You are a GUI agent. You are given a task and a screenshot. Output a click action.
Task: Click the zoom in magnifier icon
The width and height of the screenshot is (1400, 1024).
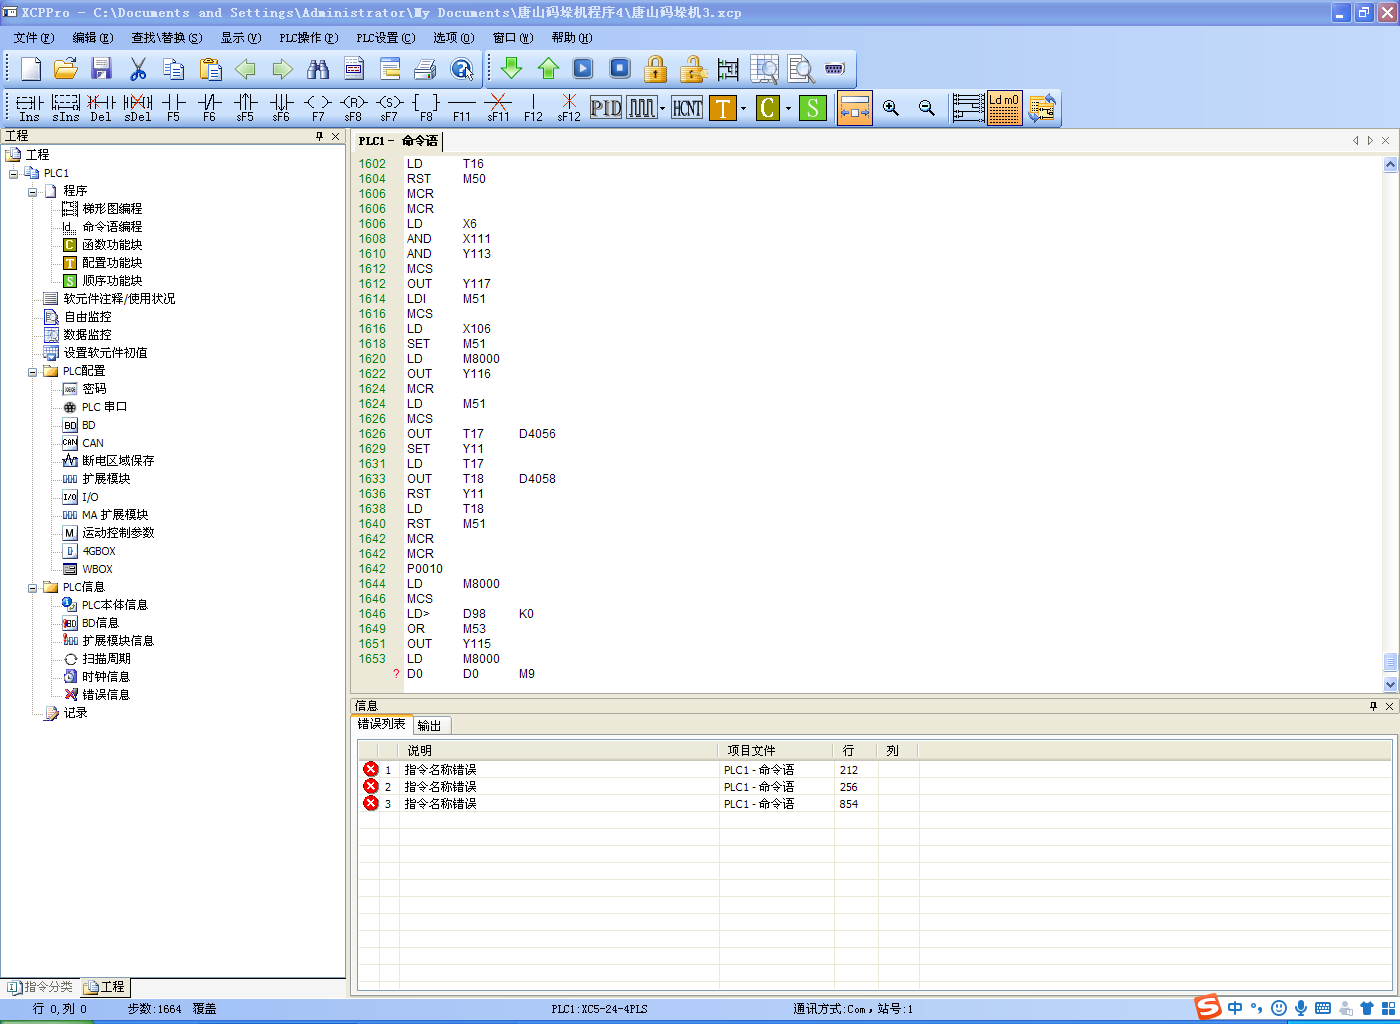[891, 108]
